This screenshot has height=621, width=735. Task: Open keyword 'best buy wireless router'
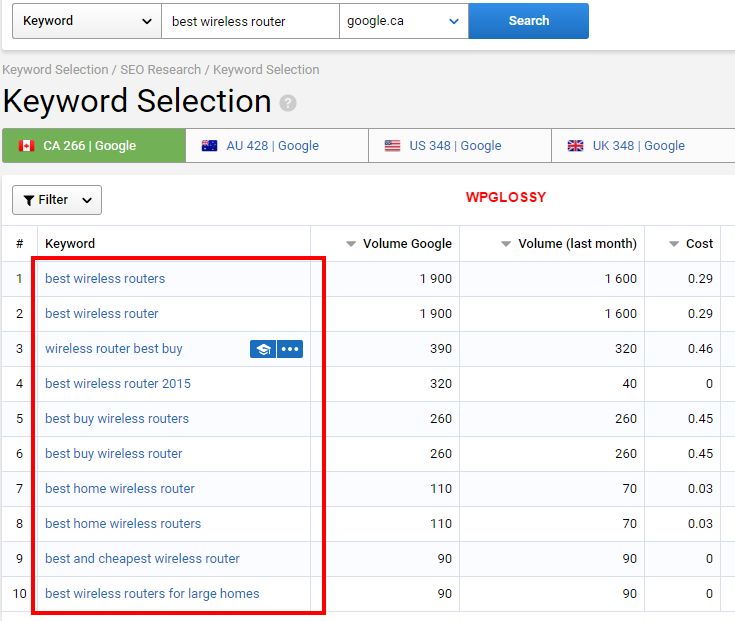(x=113, y=454)
